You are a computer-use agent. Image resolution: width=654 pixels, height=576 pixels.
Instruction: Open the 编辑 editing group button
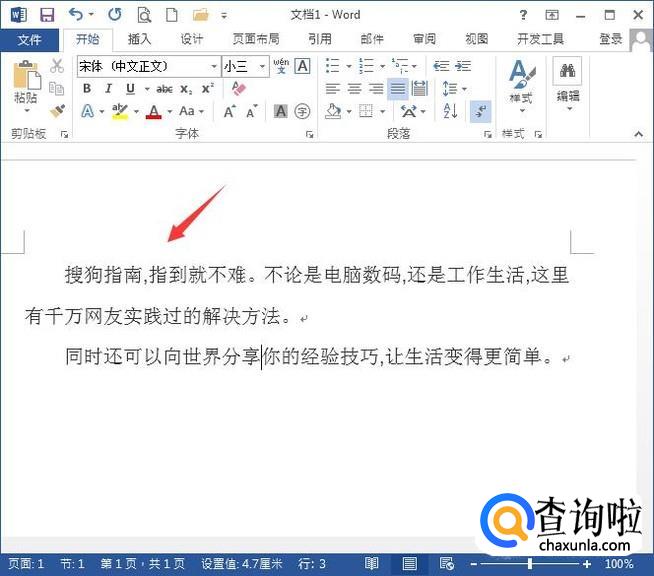pos(568,86)
